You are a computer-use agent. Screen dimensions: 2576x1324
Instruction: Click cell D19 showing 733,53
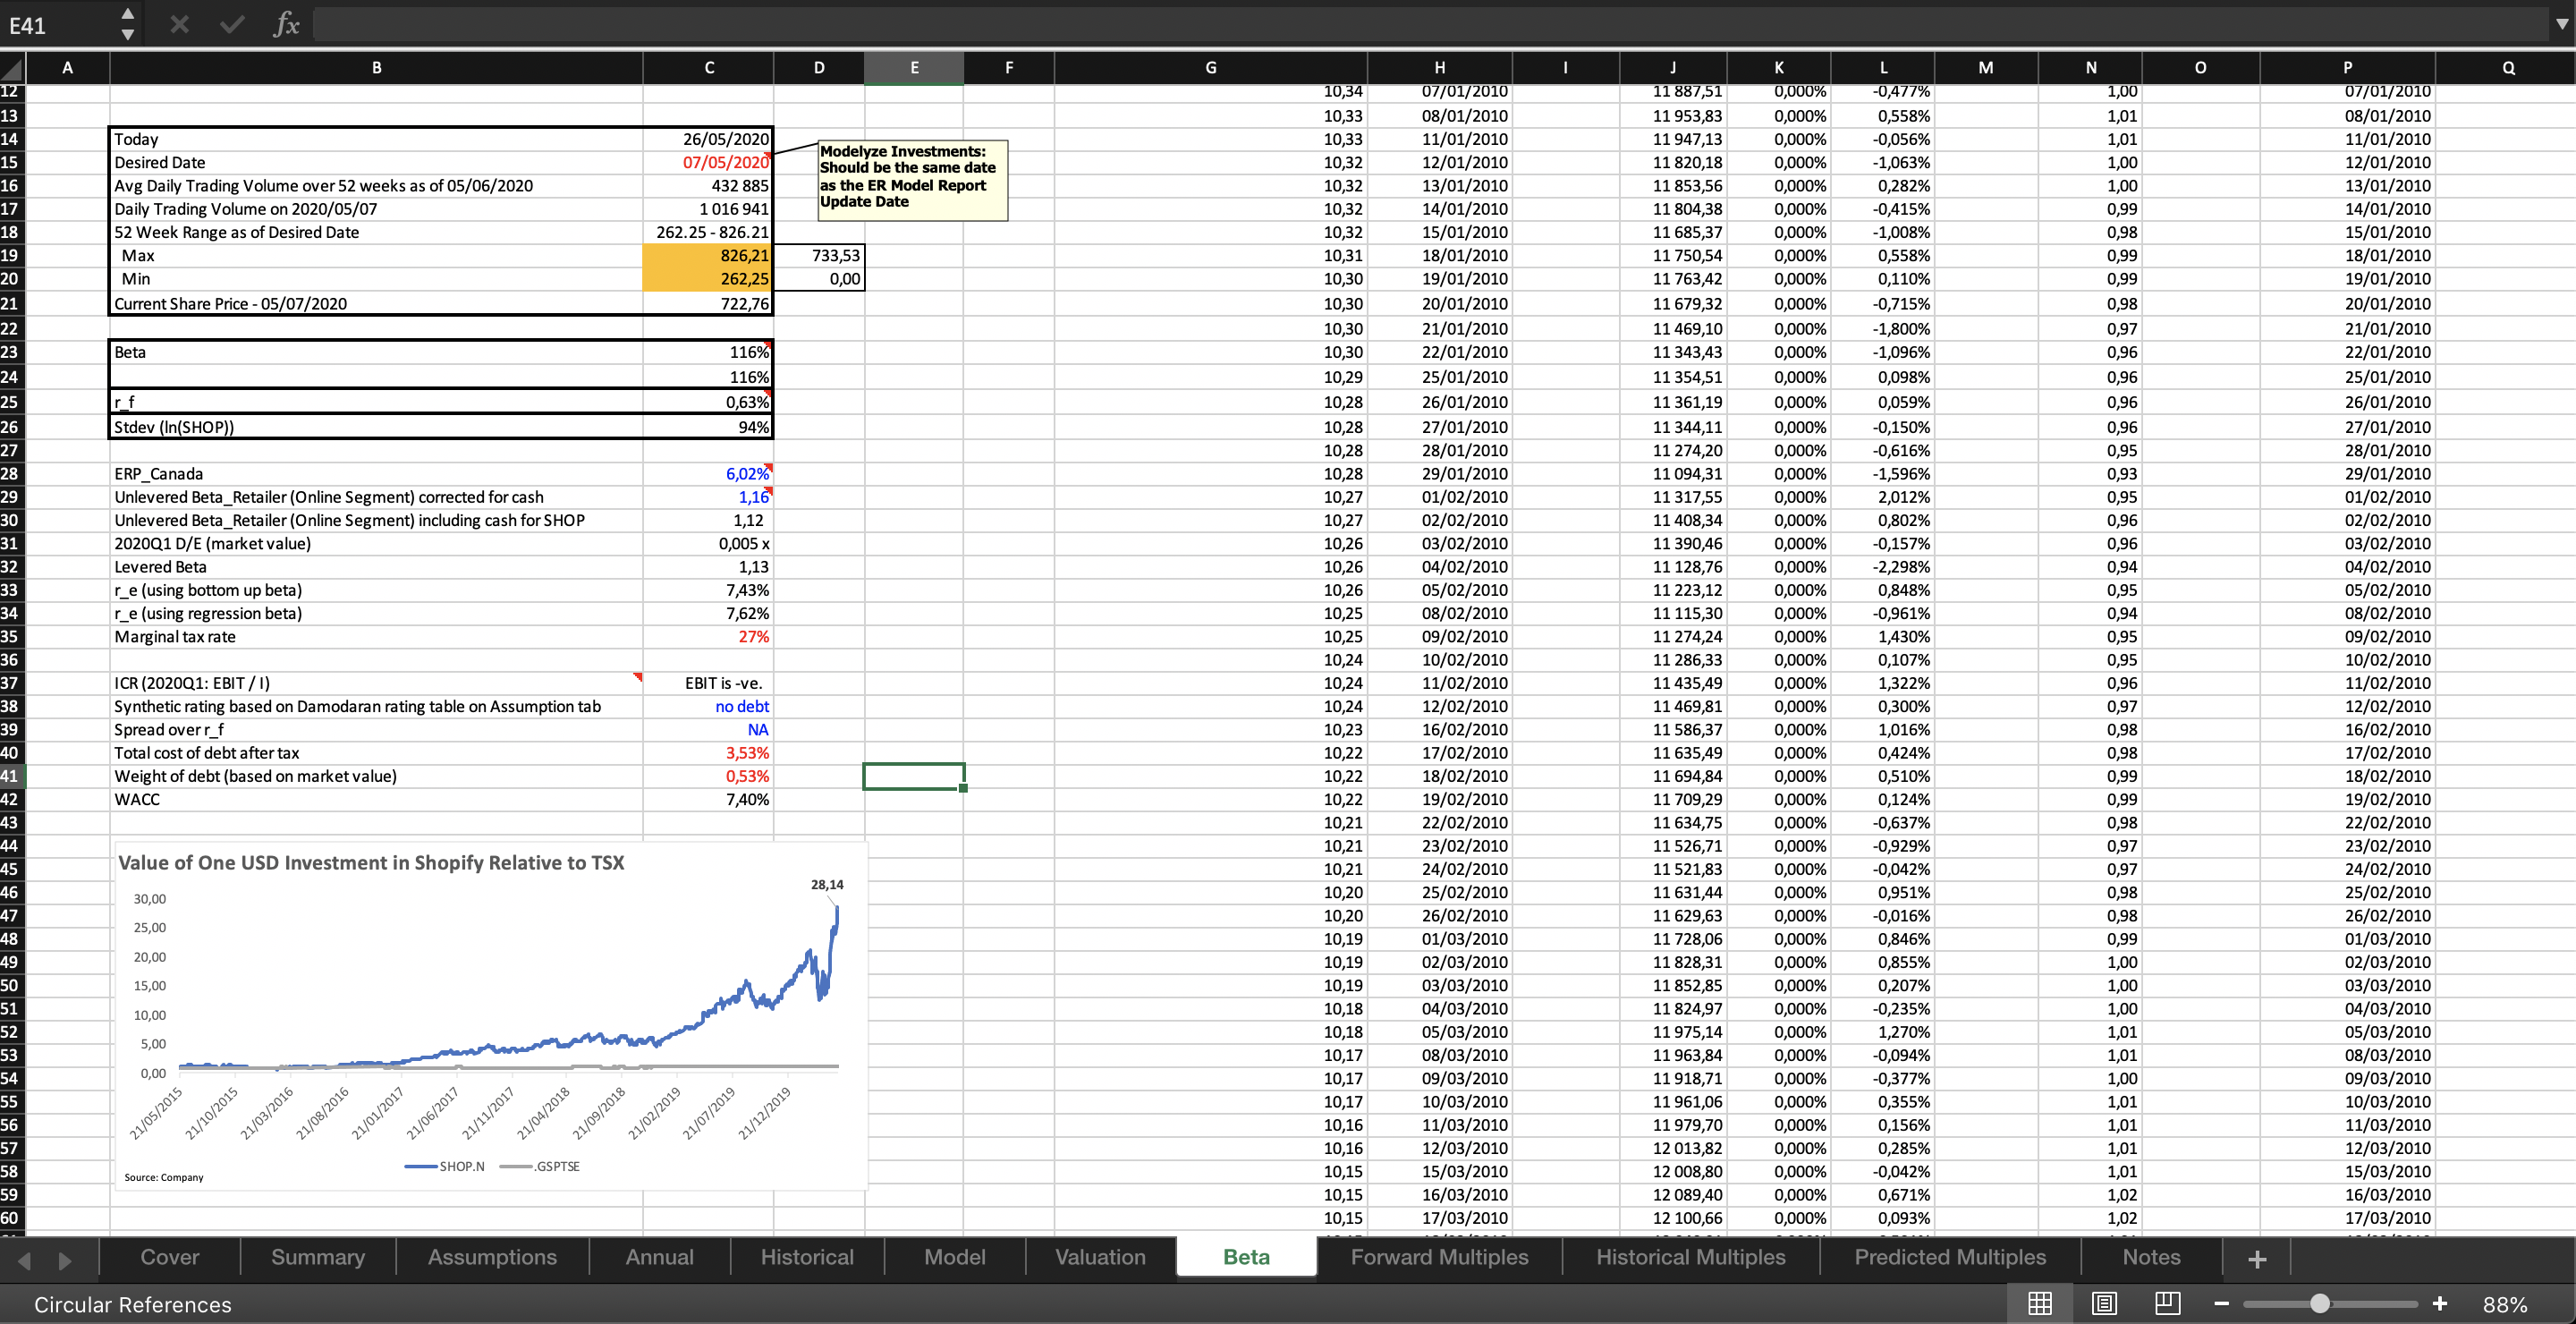[x=818, y=256]
